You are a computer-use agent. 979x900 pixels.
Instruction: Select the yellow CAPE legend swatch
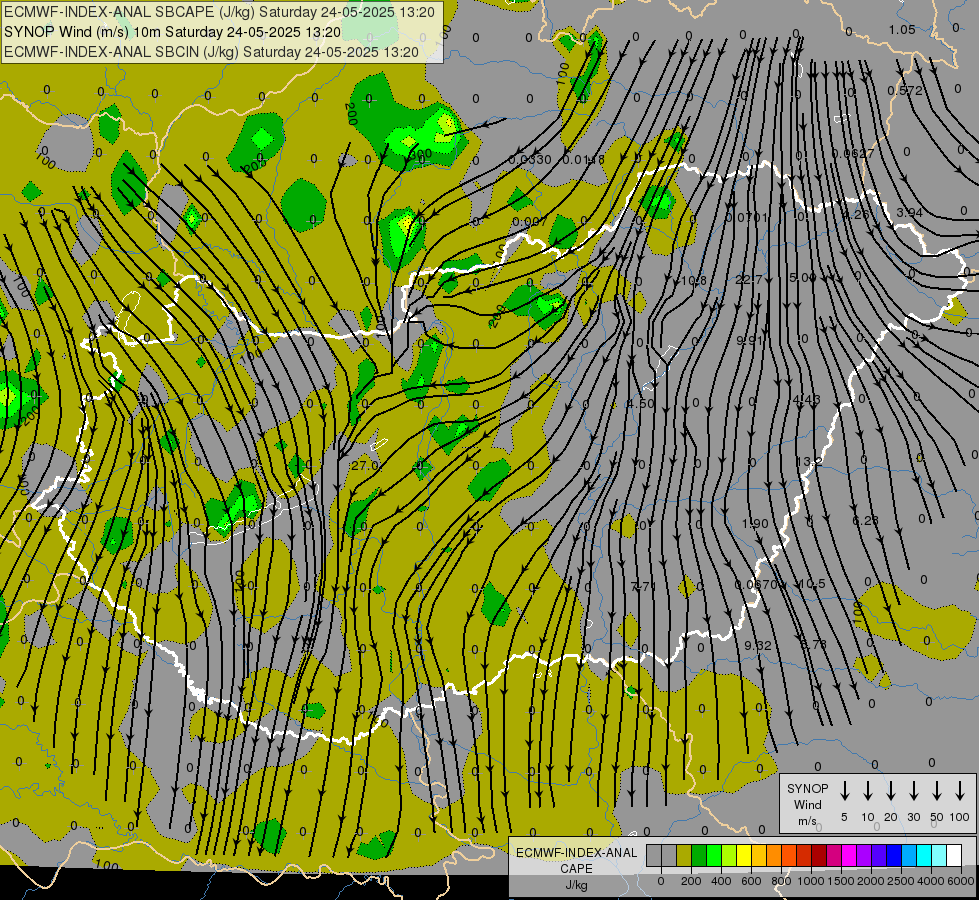(x=744, y=855)
